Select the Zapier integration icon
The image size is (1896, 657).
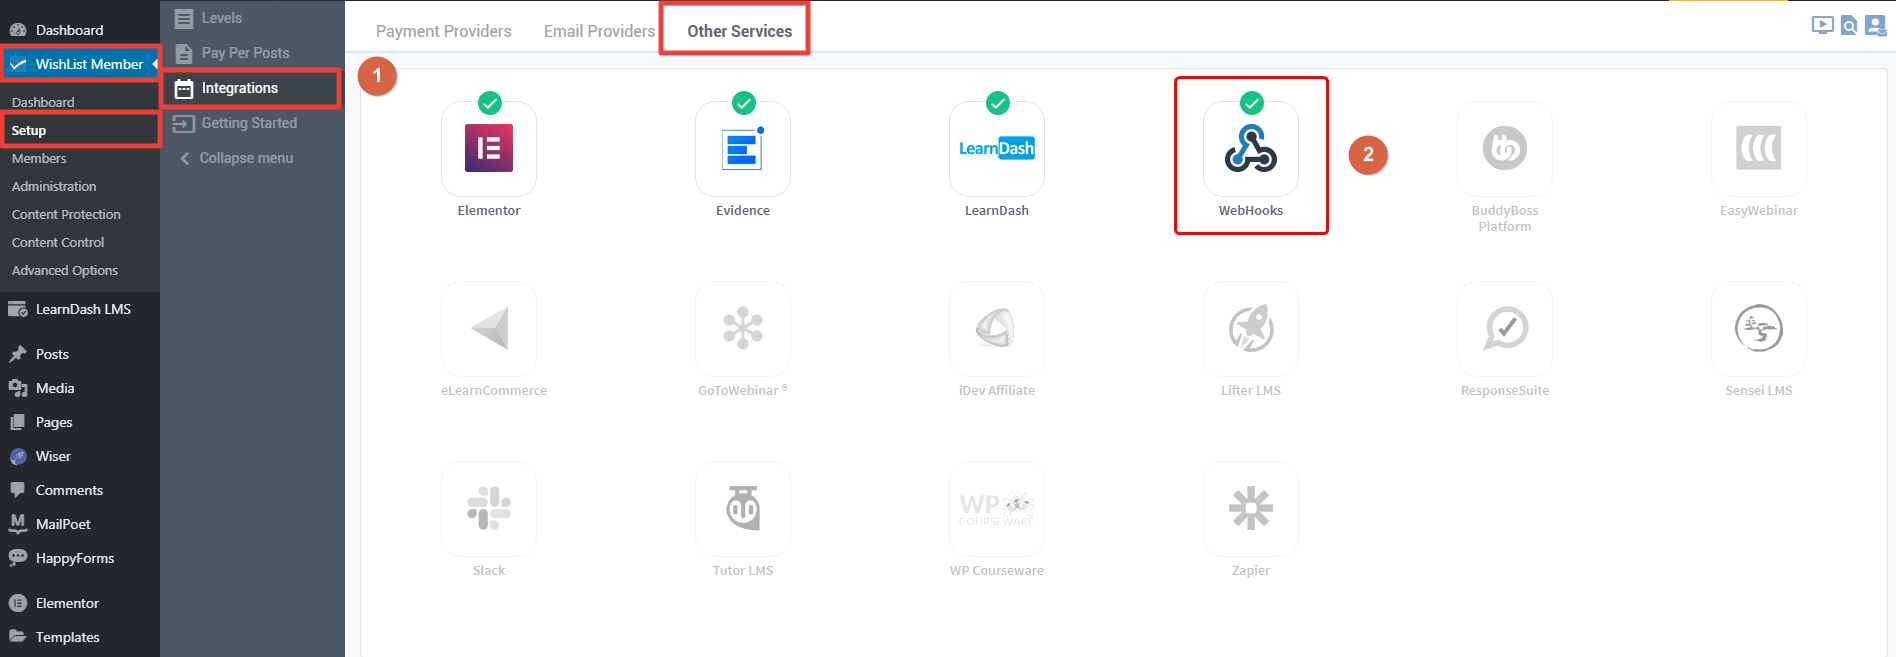pos(1251,509)
